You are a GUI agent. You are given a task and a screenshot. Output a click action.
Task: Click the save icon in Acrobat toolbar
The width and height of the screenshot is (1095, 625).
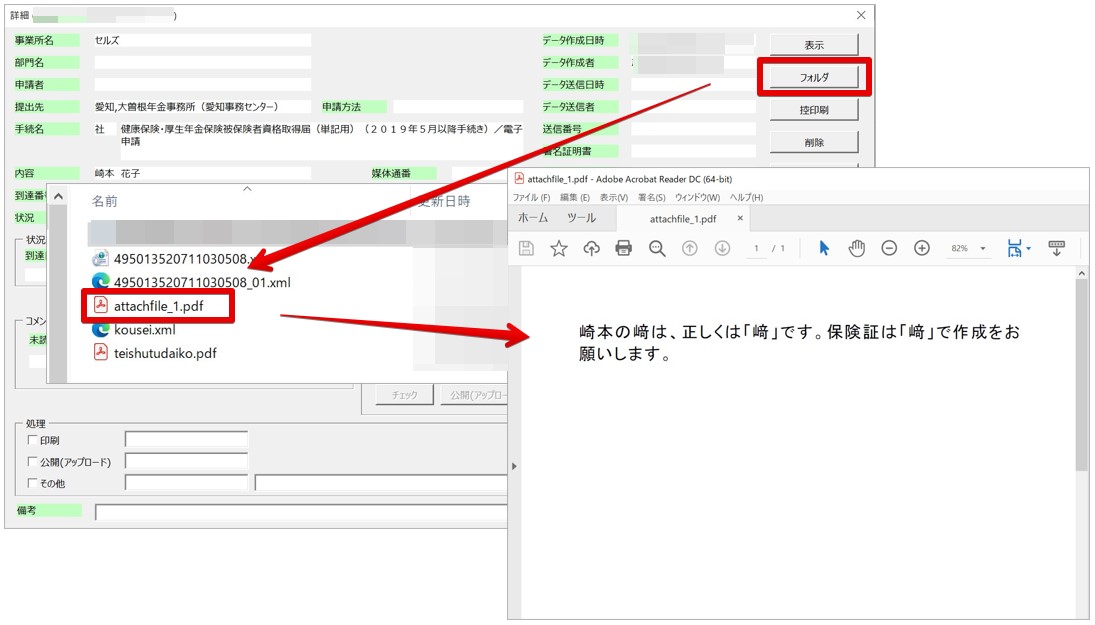[527, 248]
